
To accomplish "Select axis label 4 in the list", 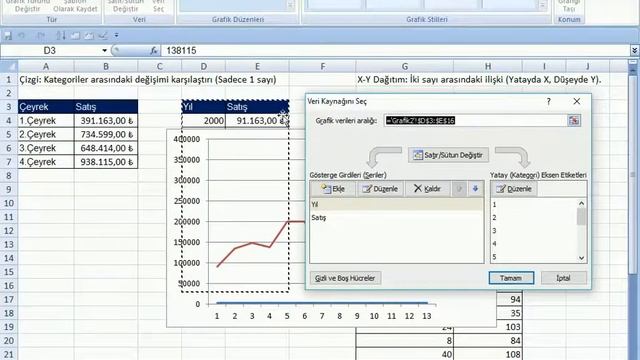I will click(534, 244).
